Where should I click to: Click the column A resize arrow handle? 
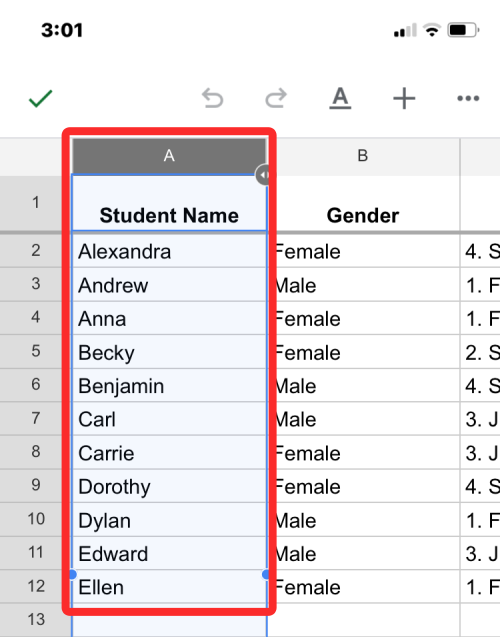coord(264,175)
